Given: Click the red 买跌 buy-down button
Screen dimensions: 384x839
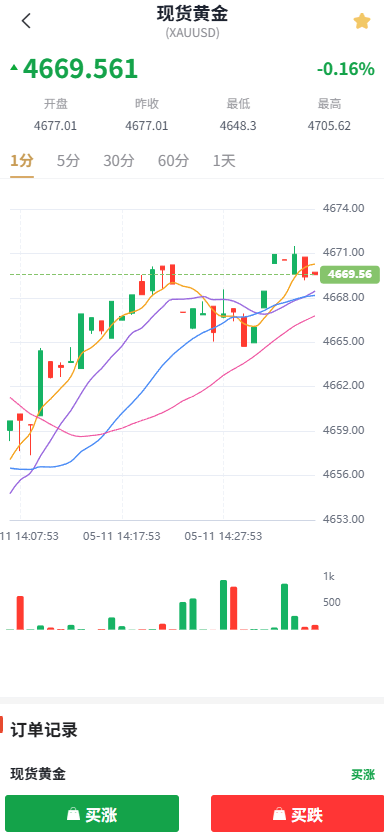Looking at the screenshot, I should 297,813.
